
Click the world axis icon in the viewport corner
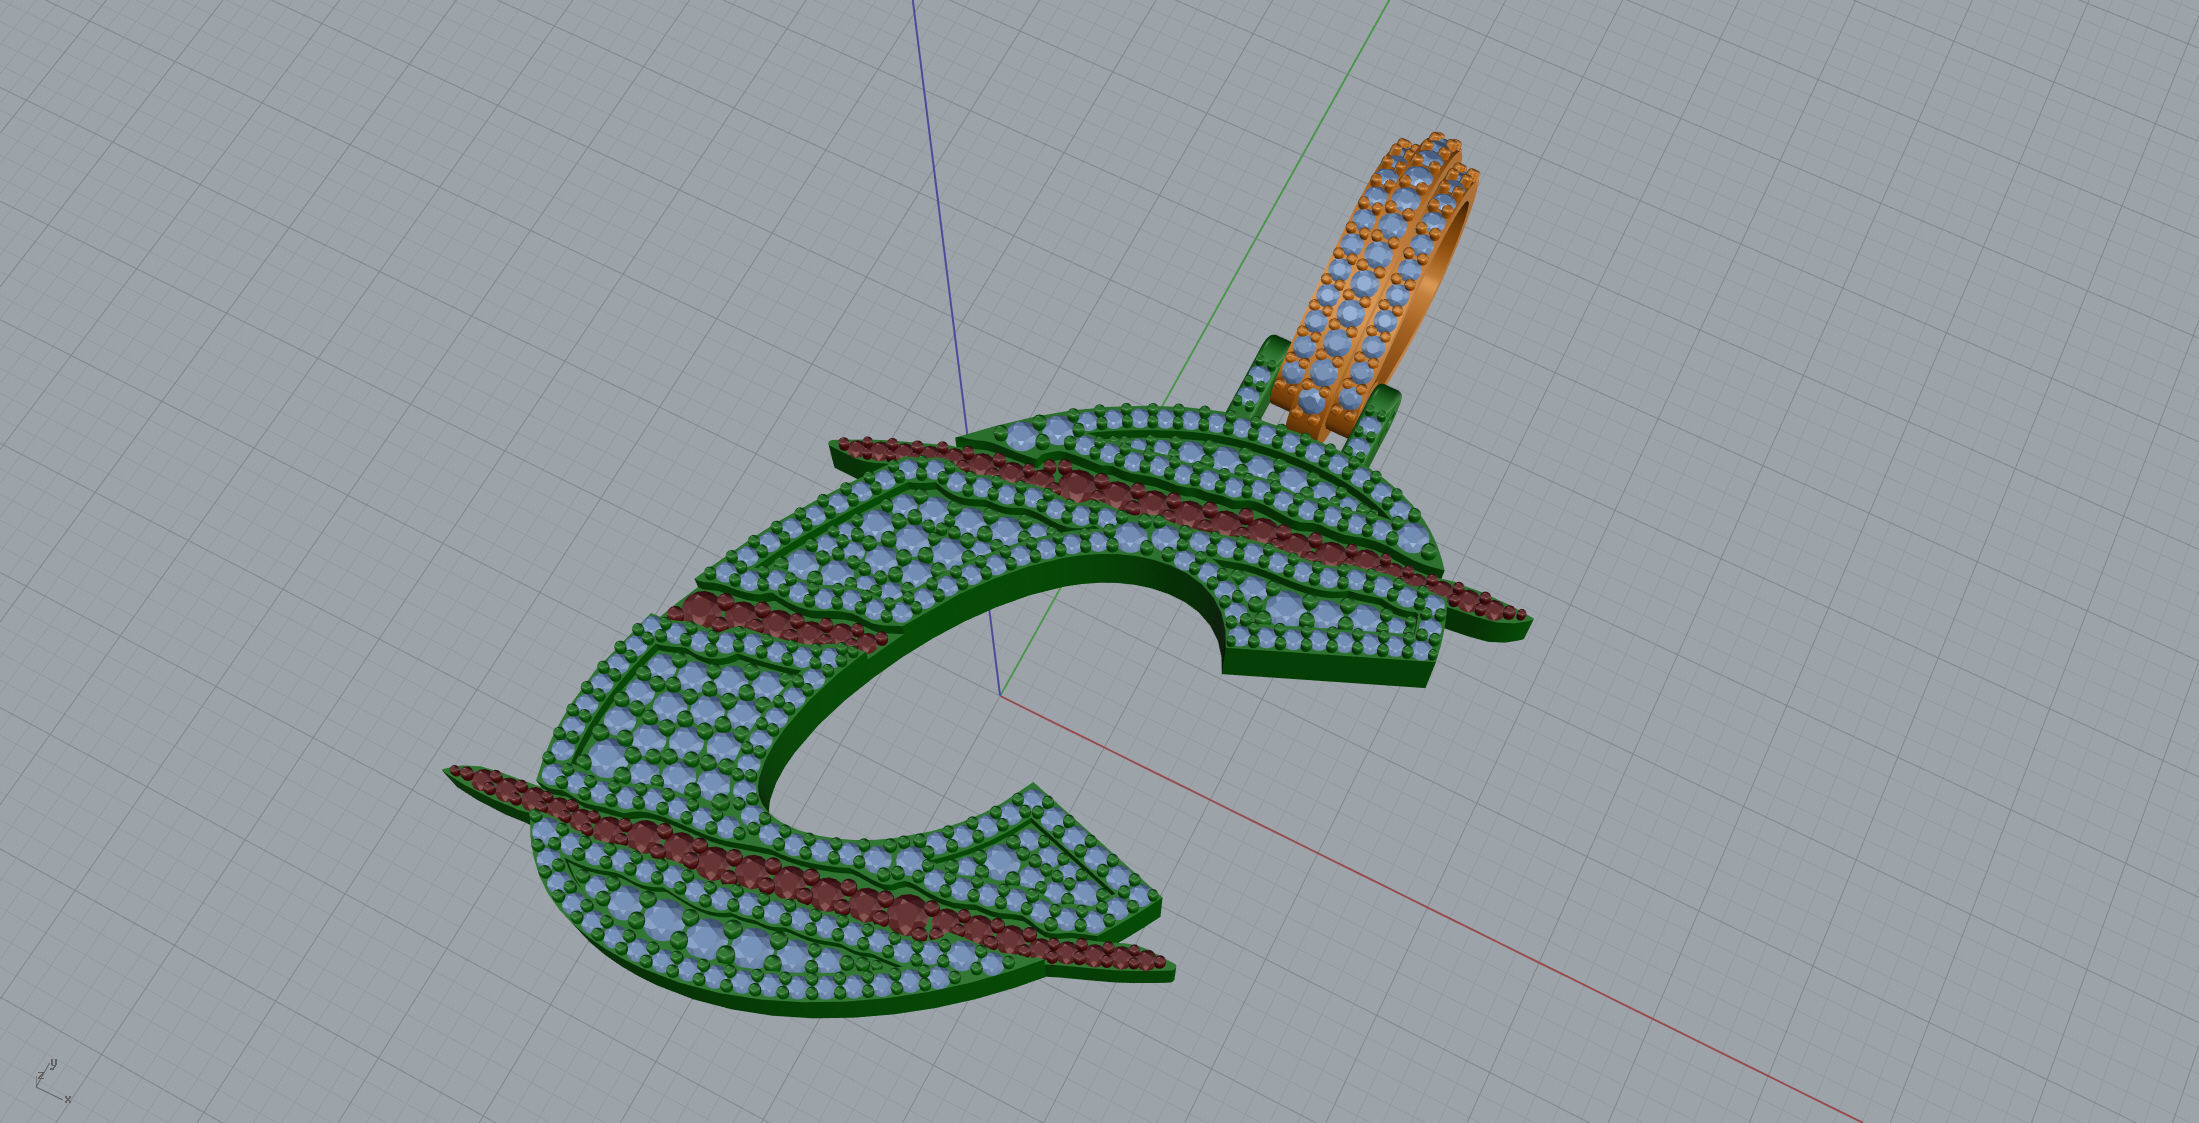click(53, 1082)
